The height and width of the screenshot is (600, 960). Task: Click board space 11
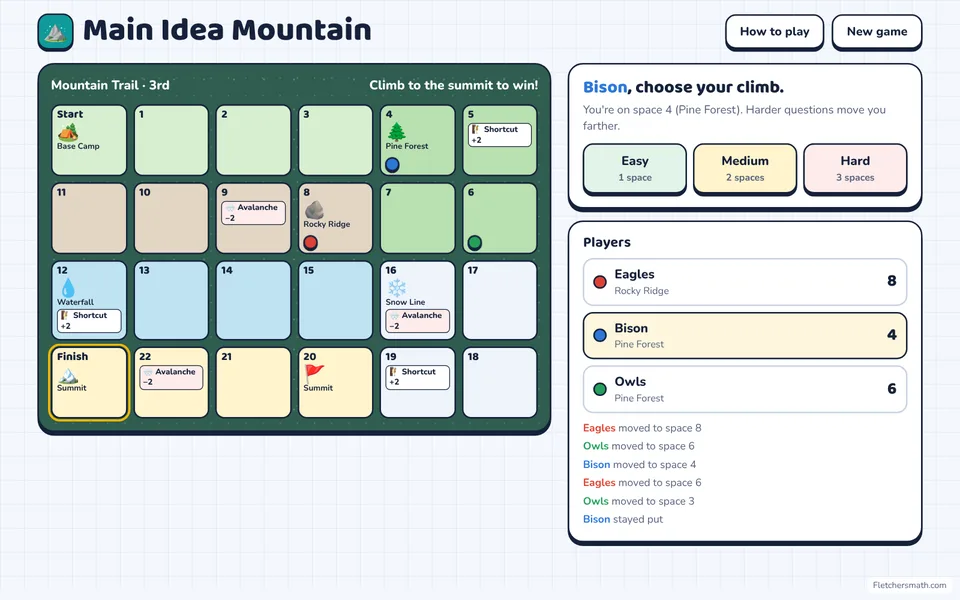(89, 218)
